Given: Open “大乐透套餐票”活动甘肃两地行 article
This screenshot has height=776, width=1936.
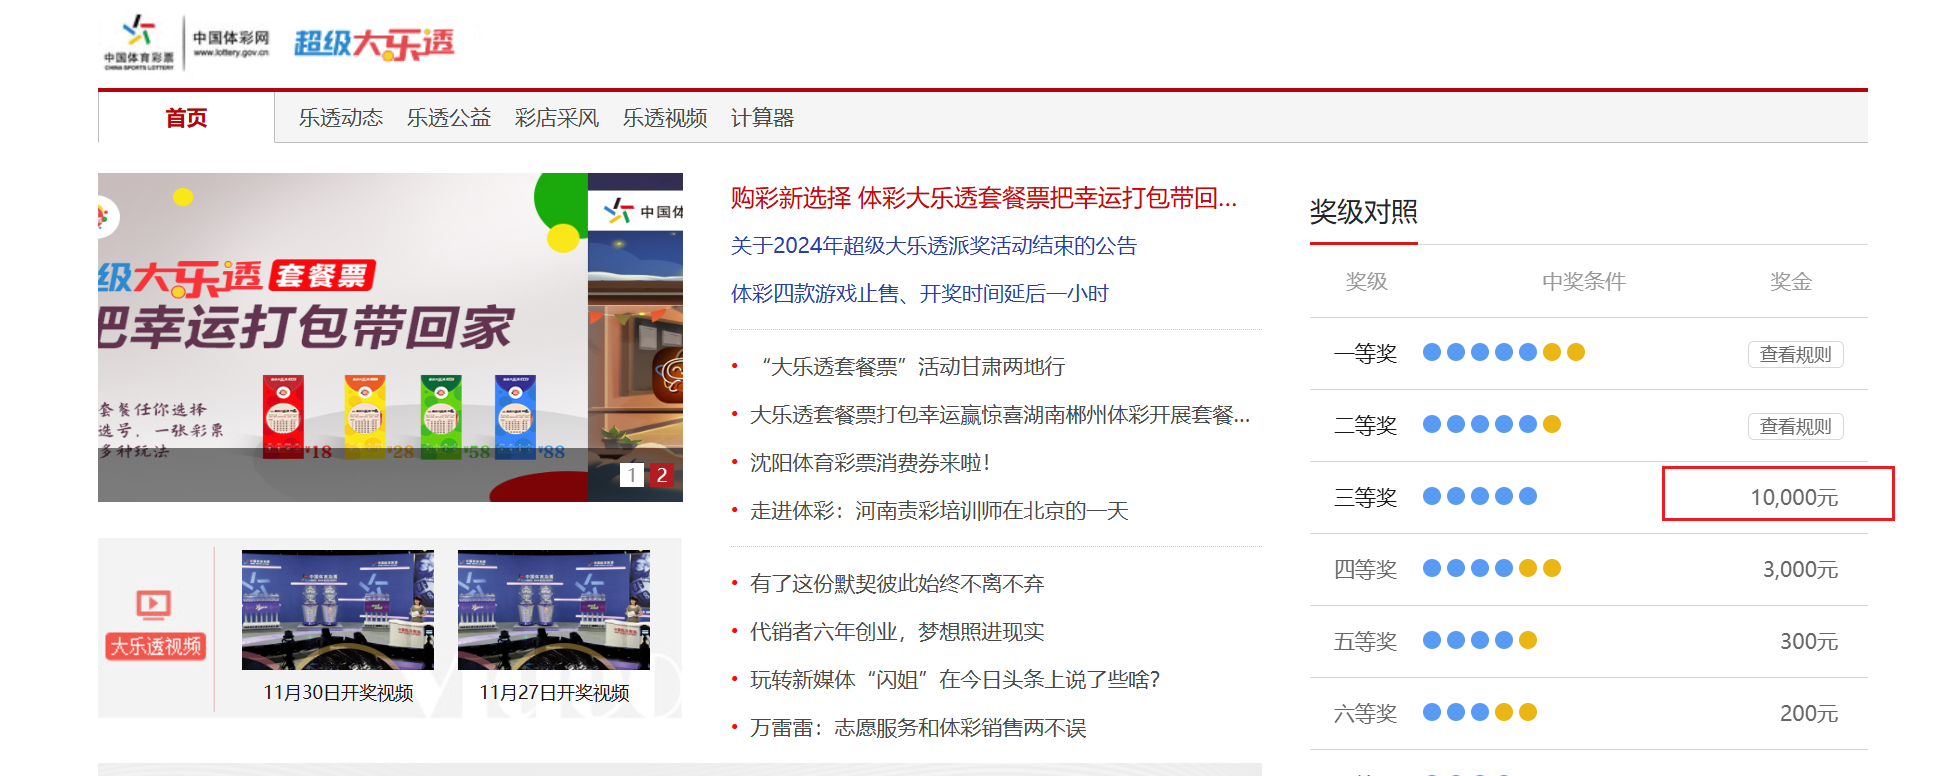Looking at the screenshot, I should point(908,367).
